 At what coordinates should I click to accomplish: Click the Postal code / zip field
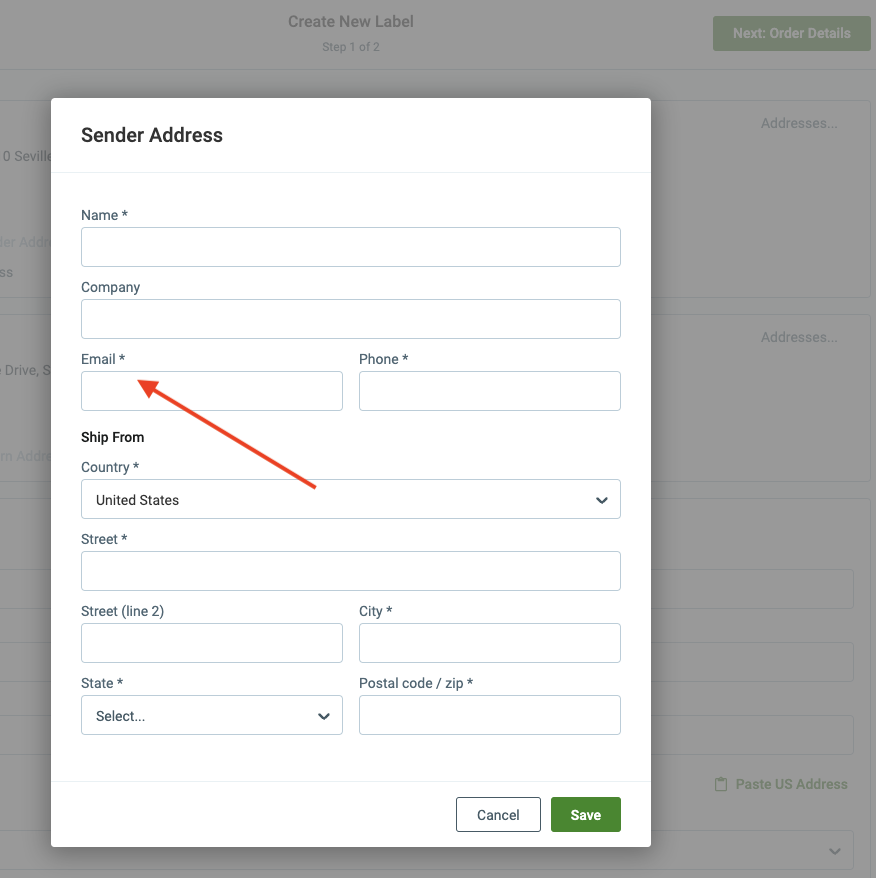pyautogui.click(x=489, y=715)
